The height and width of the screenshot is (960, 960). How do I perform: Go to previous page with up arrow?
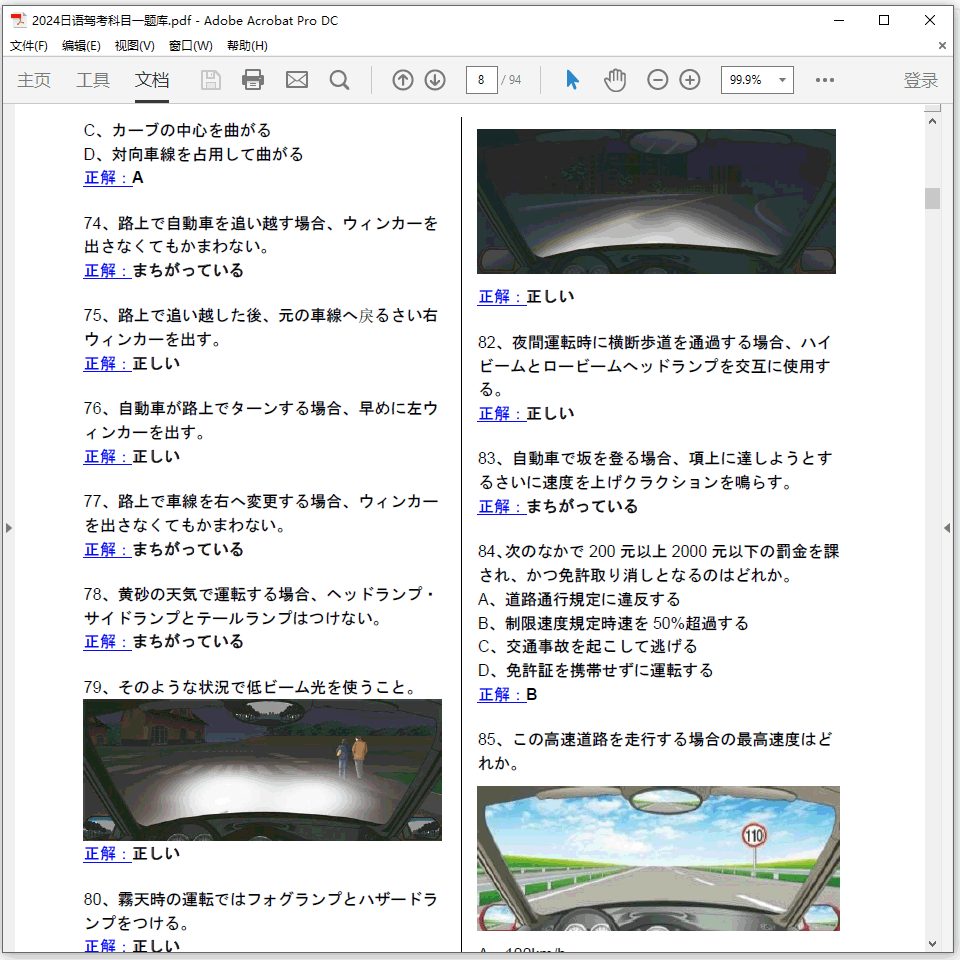403,80
